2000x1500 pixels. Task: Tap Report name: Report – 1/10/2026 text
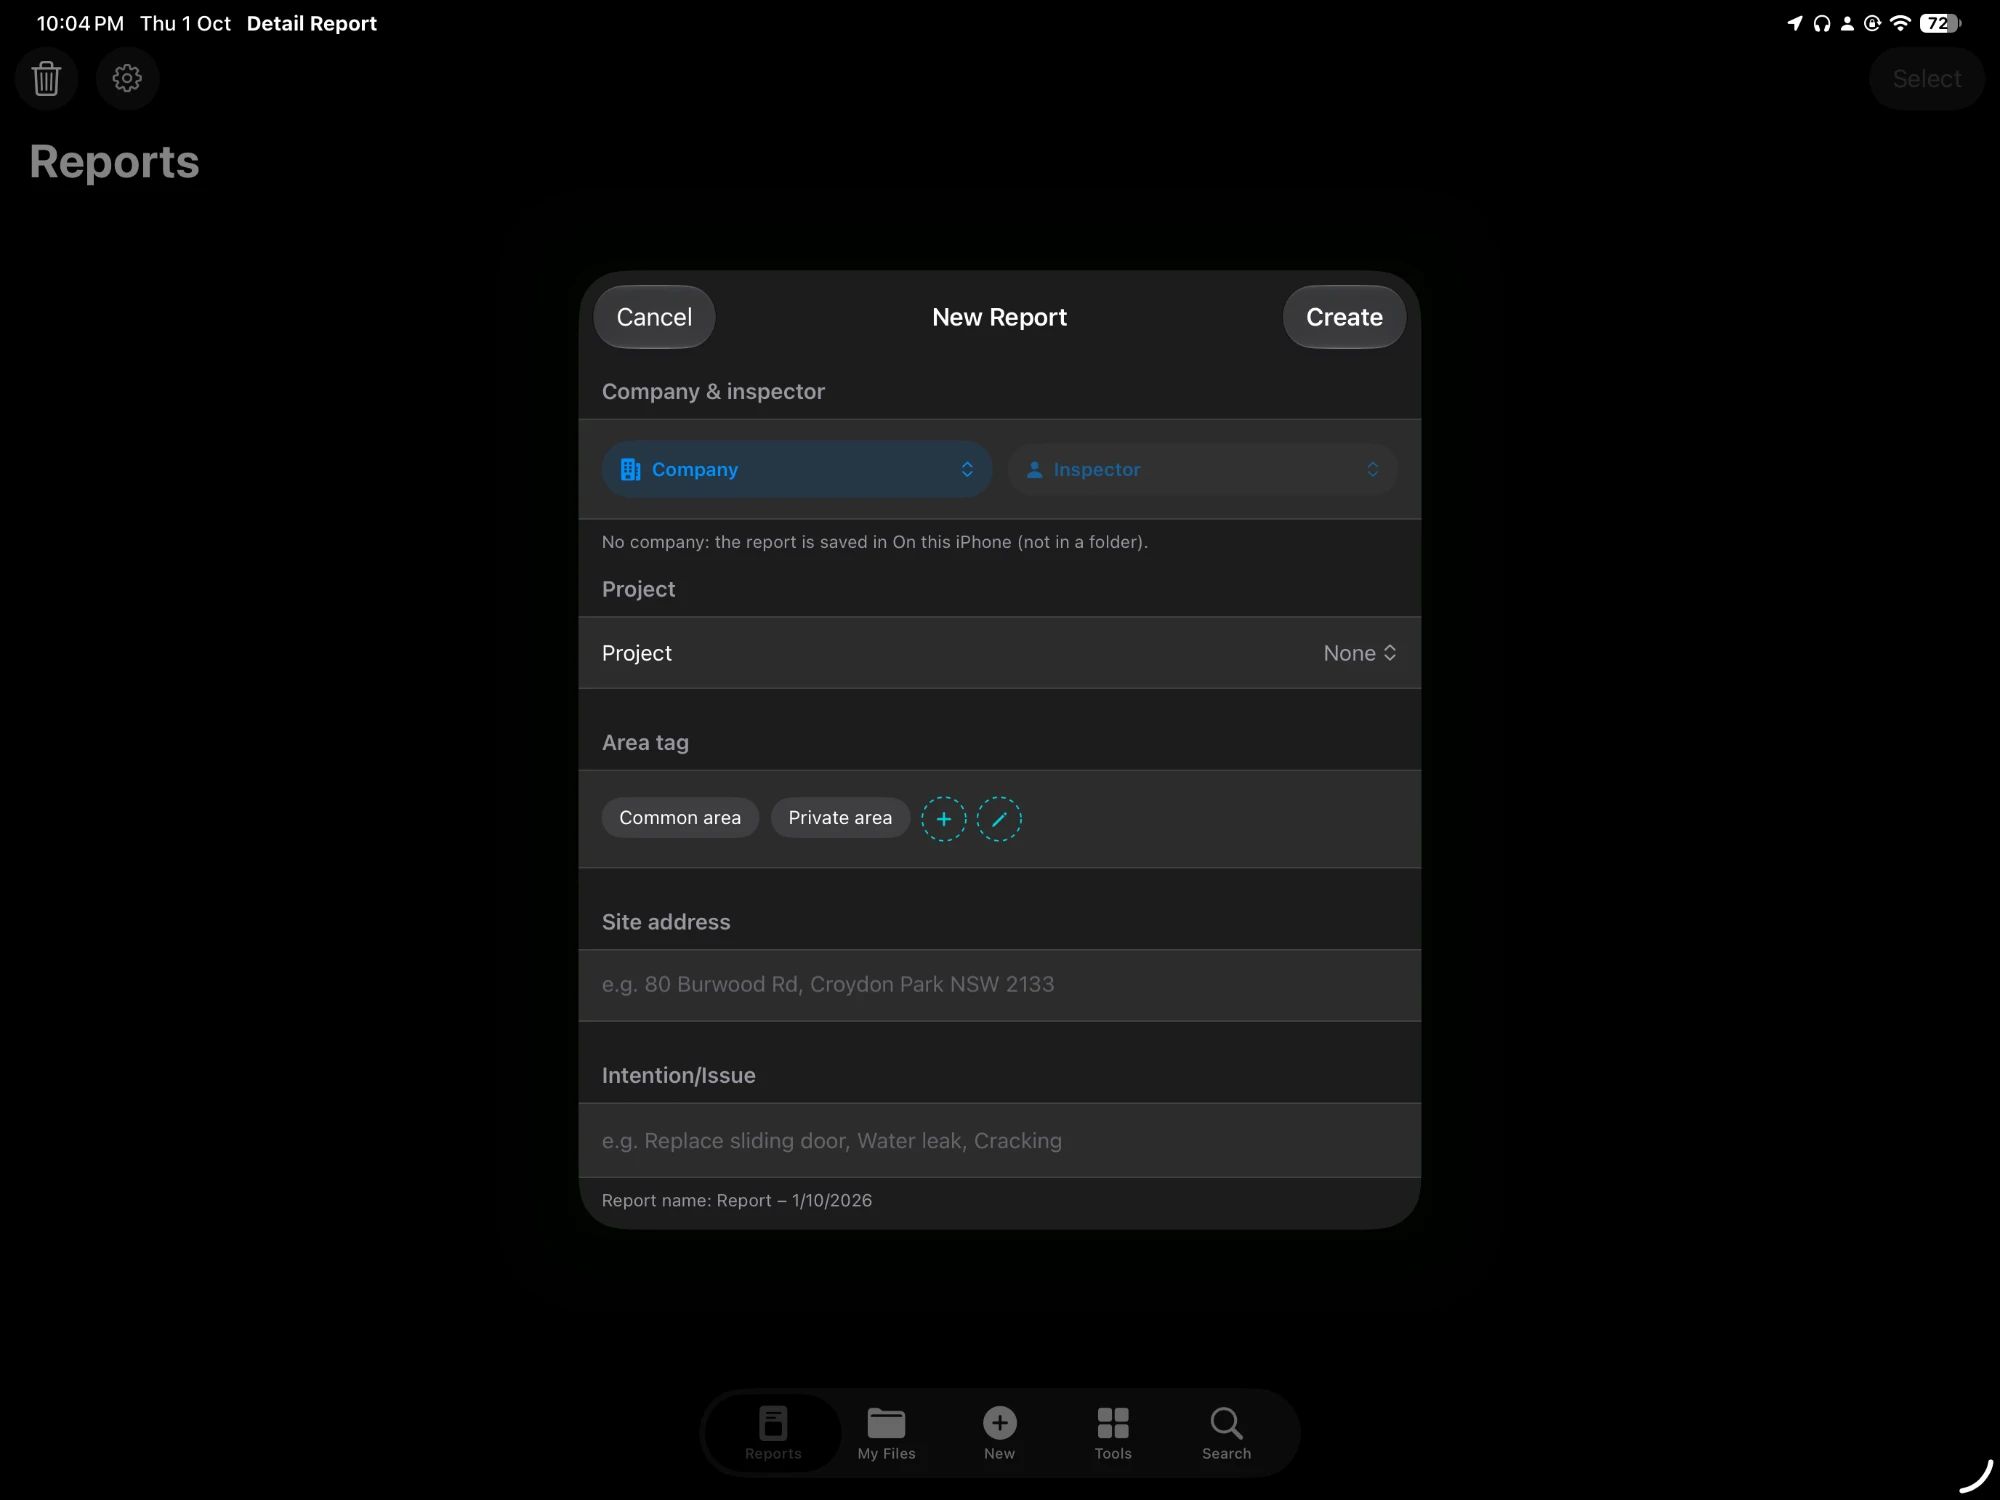point(737,1200)
